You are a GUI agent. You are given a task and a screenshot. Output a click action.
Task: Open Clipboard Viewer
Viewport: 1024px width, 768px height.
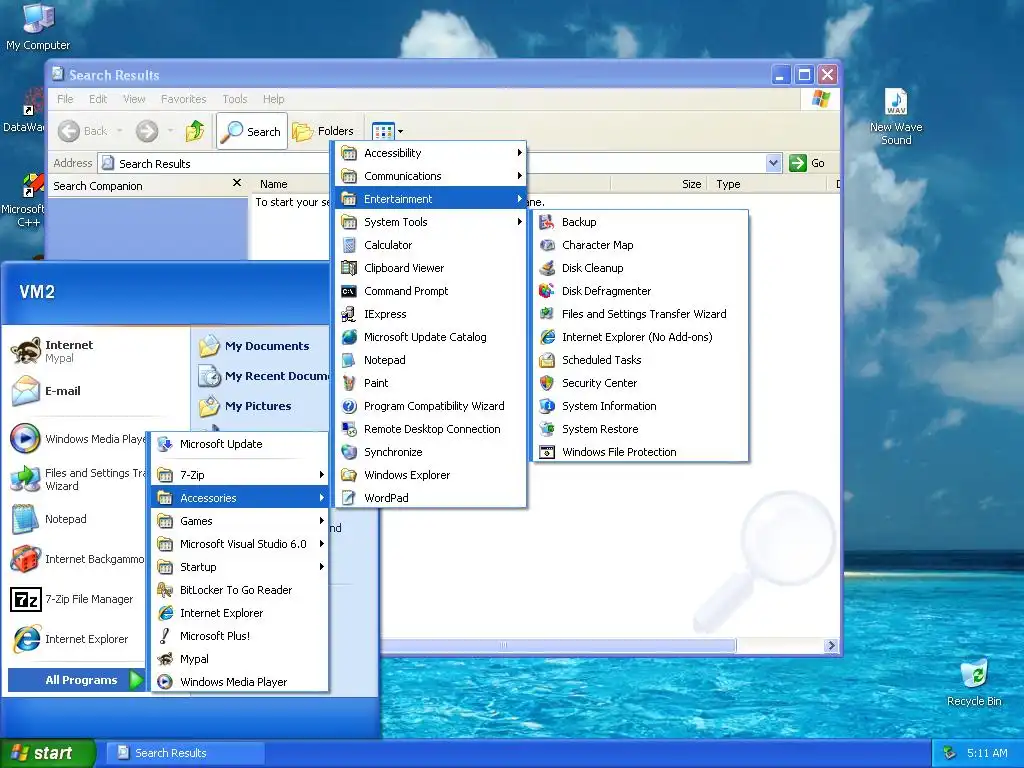pyautogui.click(x=430, y=268)
